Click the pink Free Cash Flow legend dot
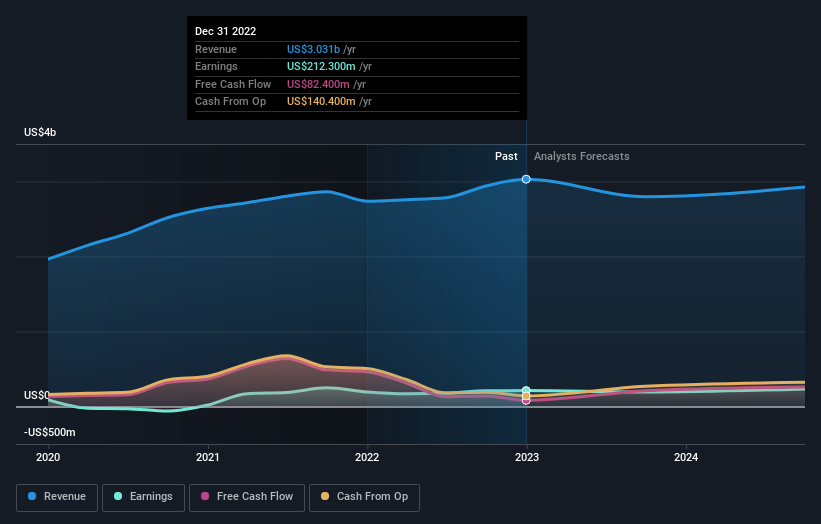The height and width of the screenshot is (524, 821). coord(205,496)
